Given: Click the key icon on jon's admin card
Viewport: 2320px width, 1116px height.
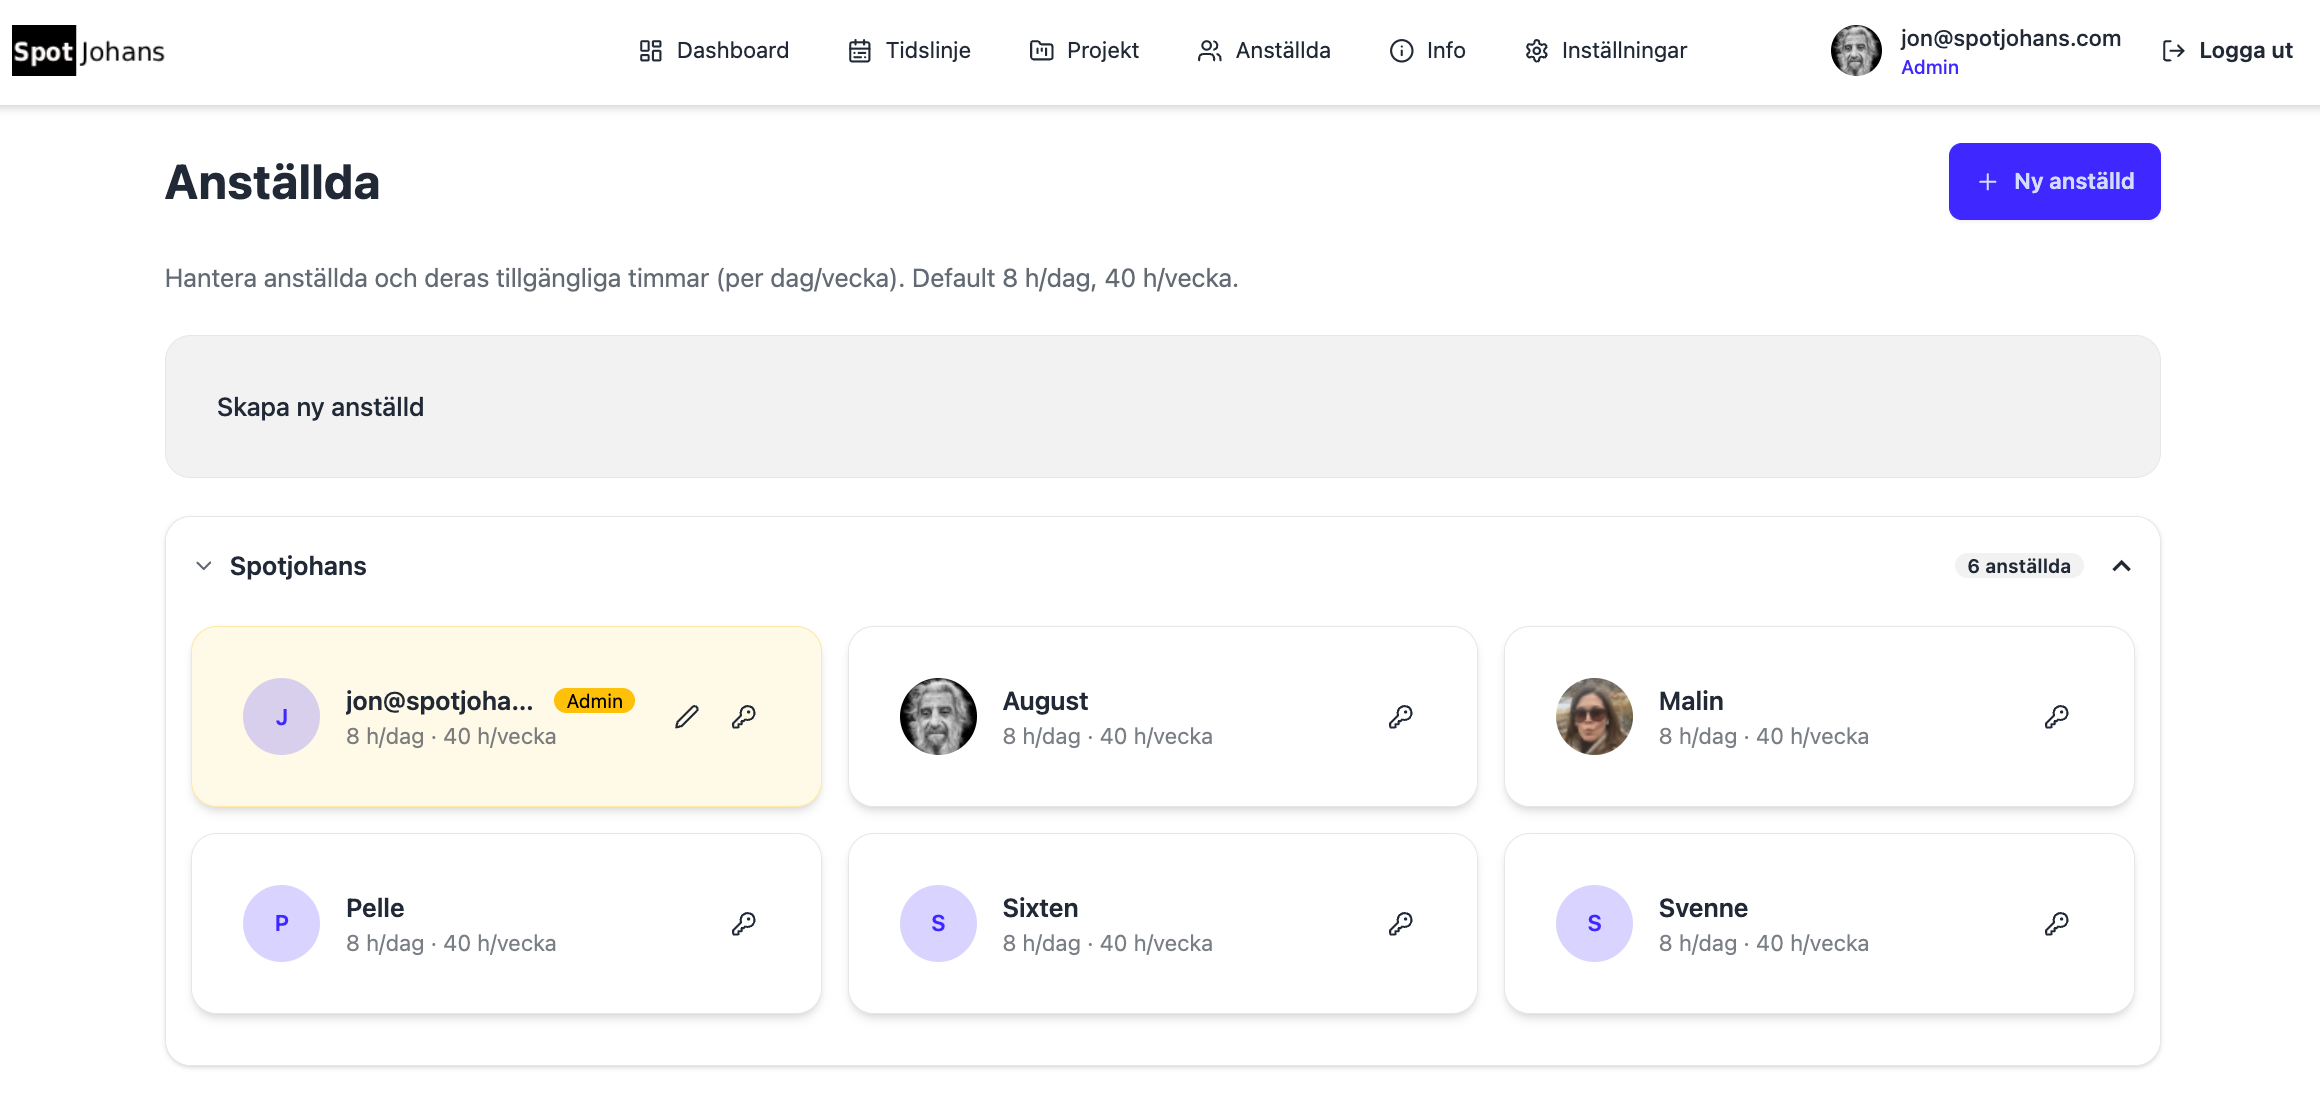Looking at the screenshot, I should (x=743, y=717).
